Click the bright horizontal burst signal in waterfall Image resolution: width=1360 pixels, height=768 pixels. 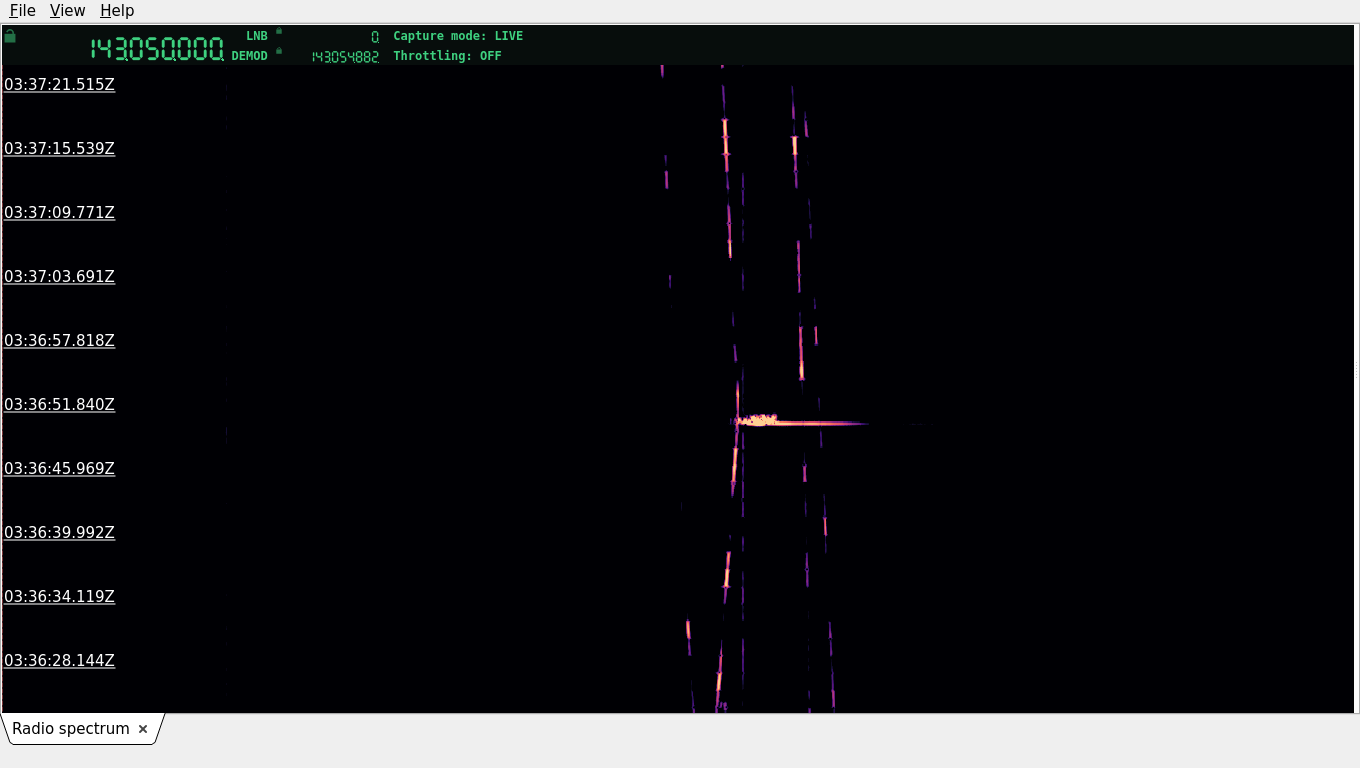point(800,422)
